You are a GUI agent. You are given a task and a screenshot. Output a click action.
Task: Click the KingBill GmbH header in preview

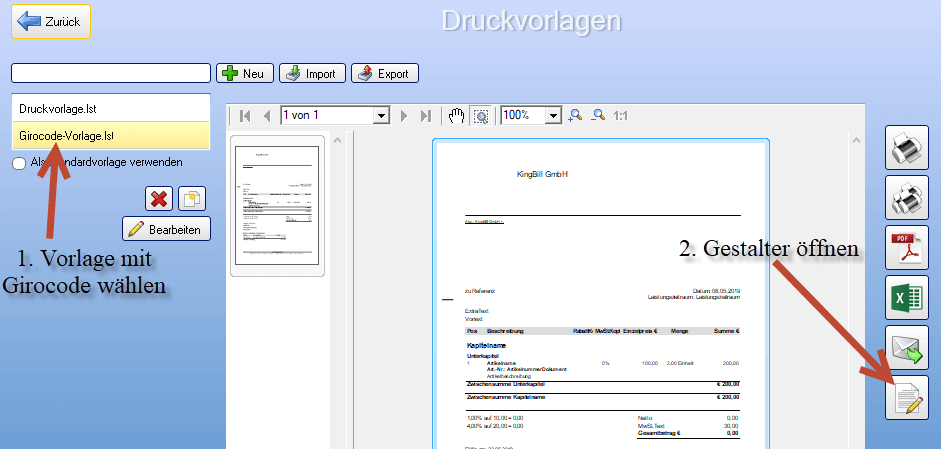click(542, 175)
